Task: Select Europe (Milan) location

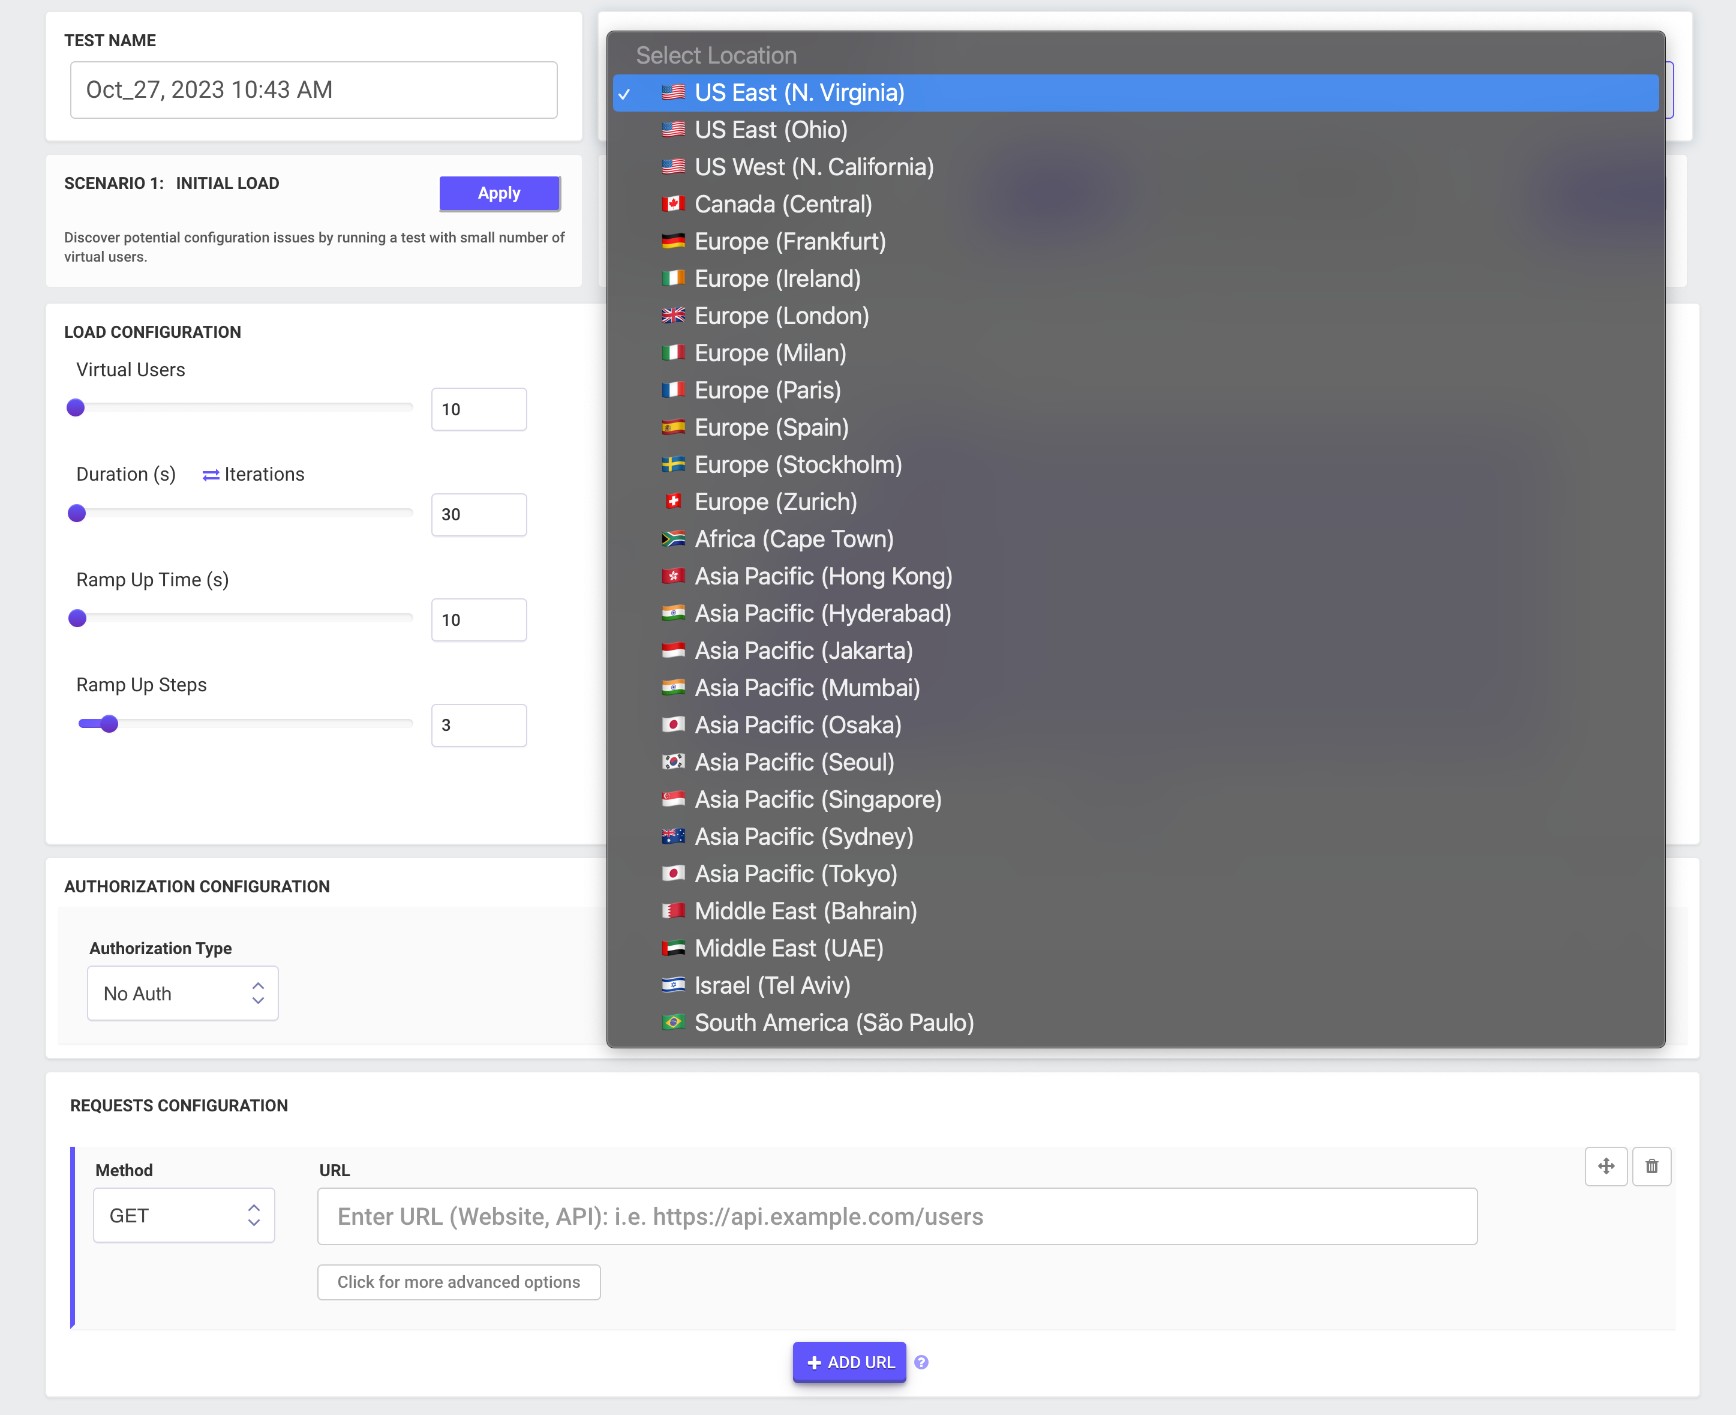Action: pos(1135,353)
